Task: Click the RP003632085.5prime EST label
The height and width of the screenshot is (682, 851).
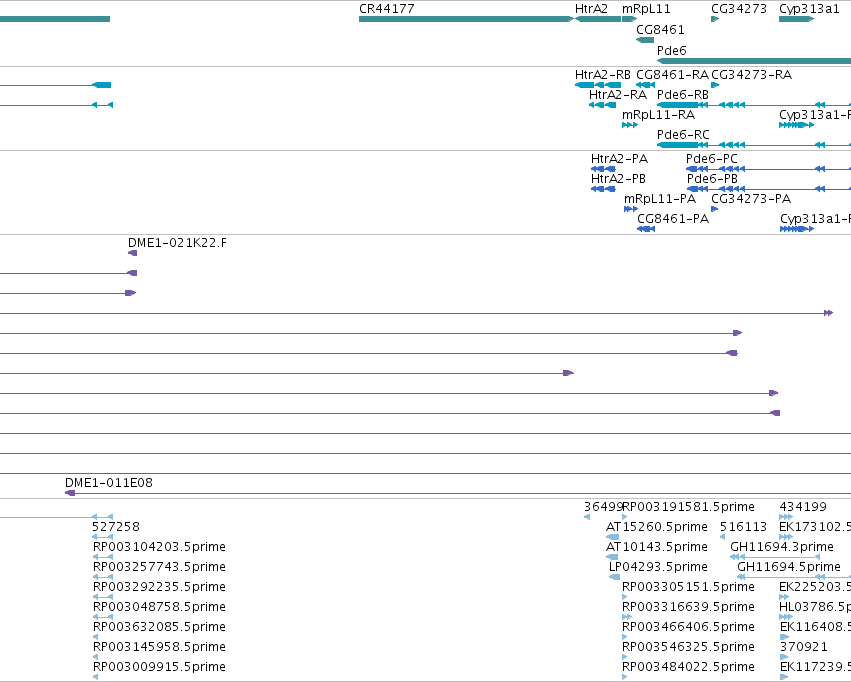Action: click(x=159, y=627)
